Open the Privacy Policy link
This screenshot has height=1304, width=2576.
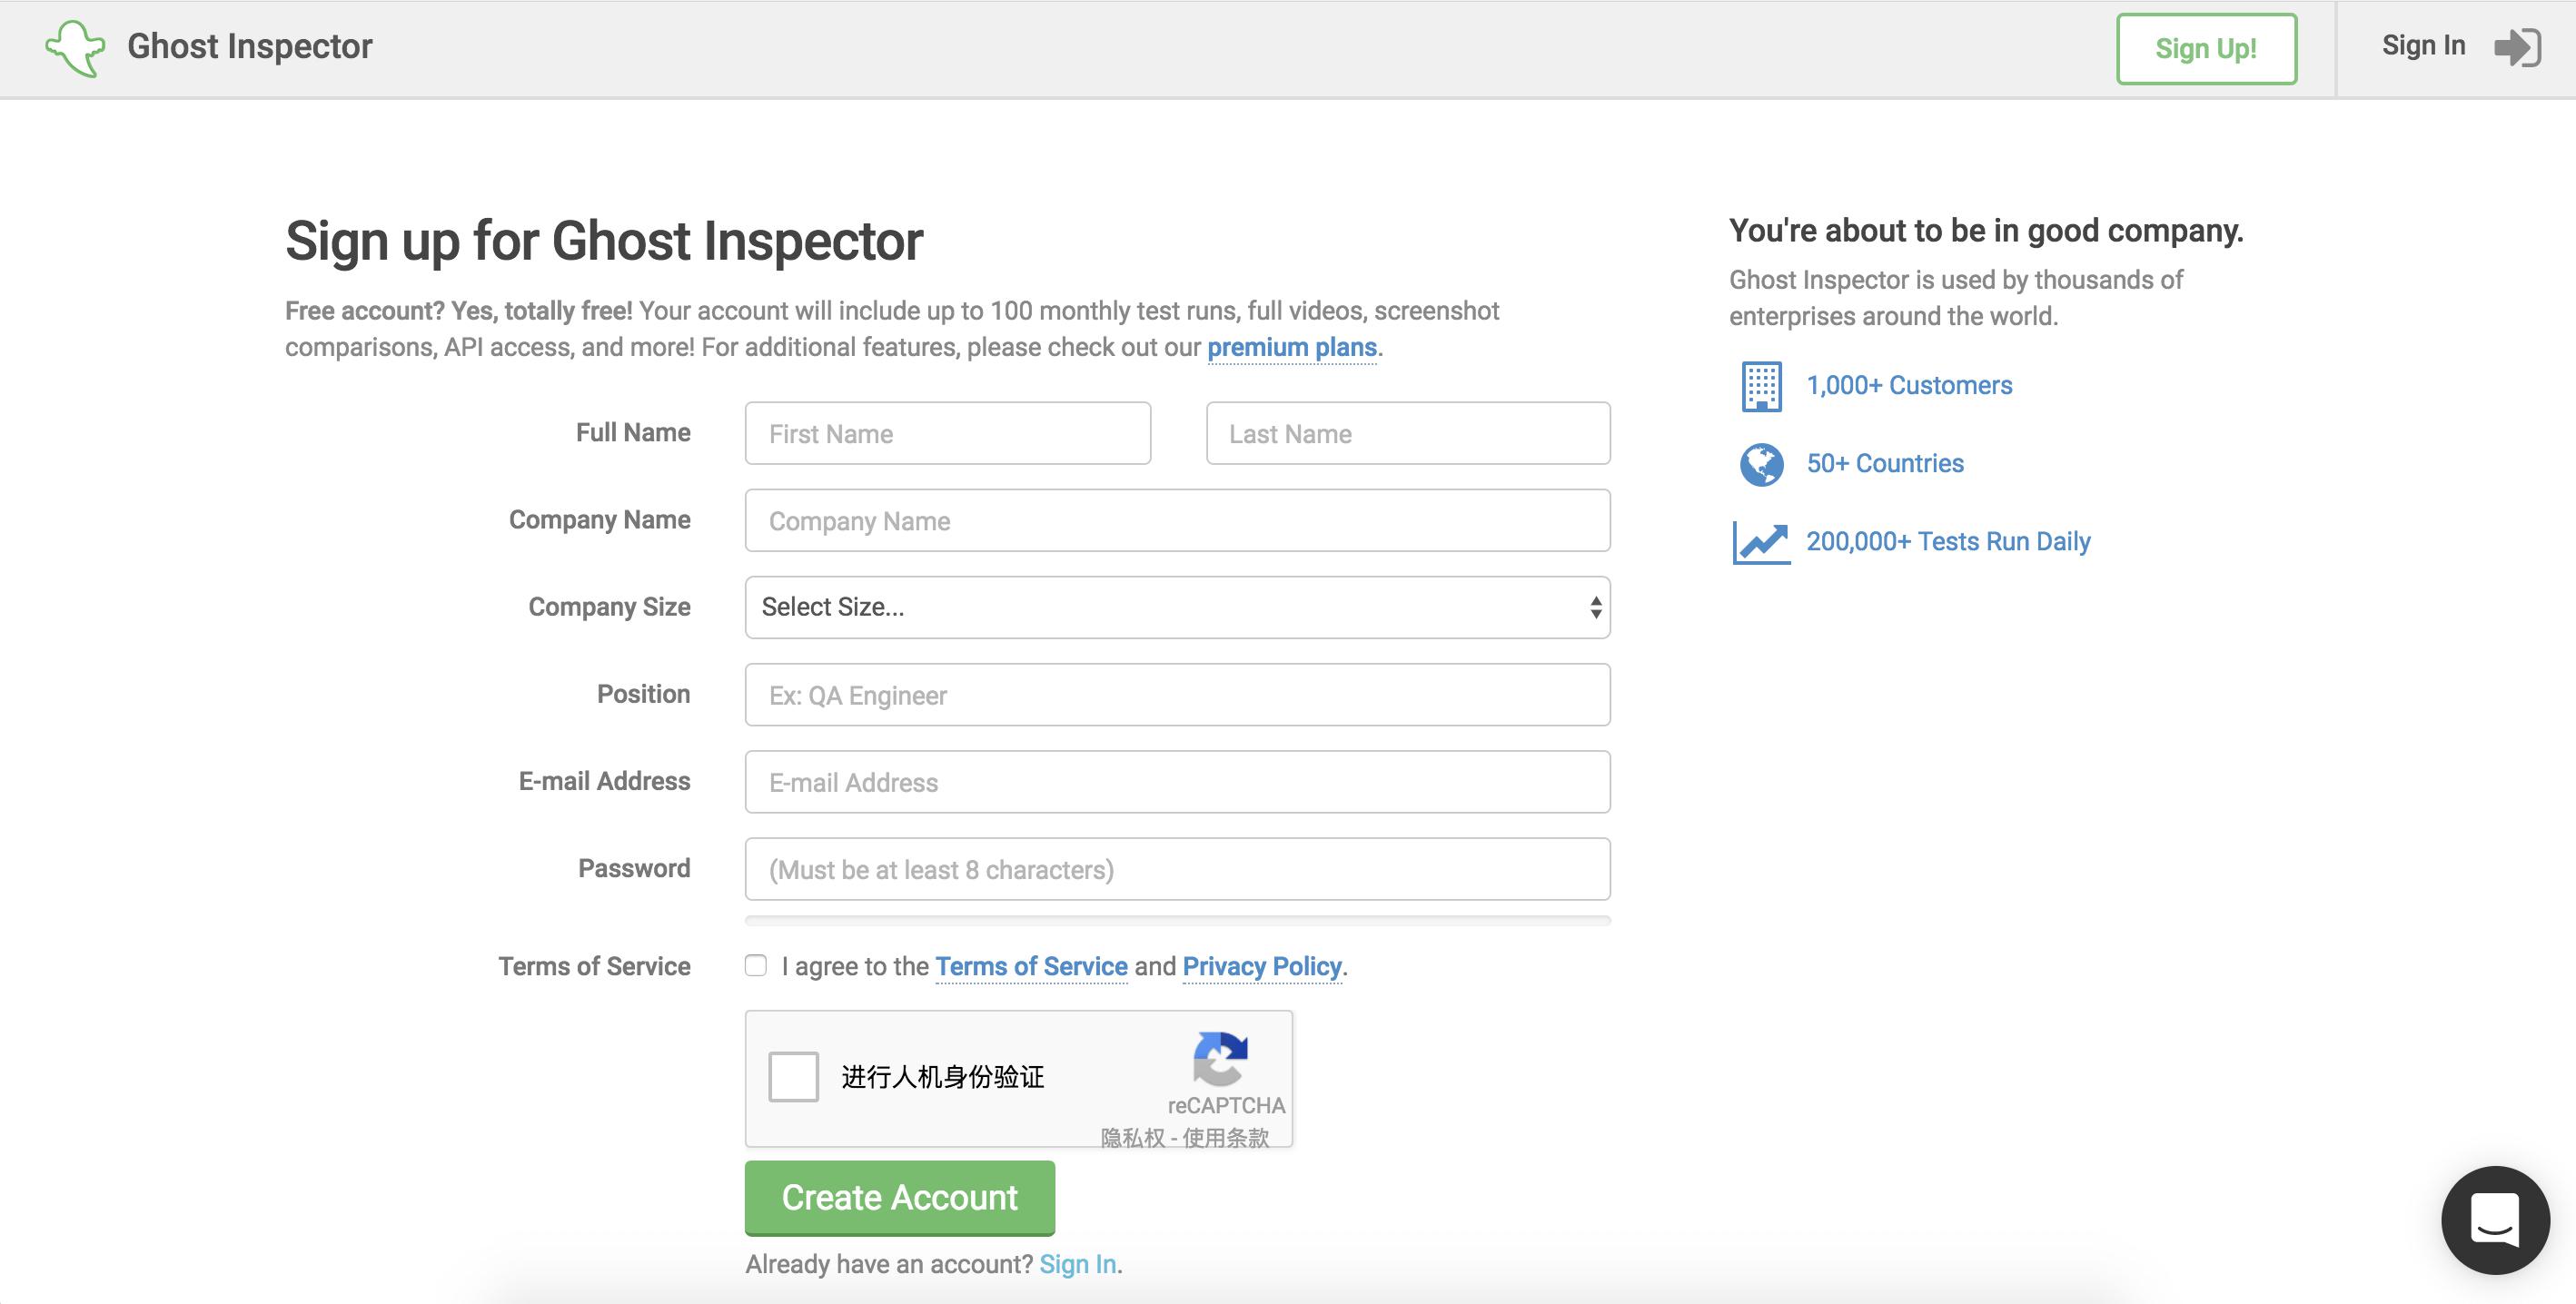[x=1262, y=966]
